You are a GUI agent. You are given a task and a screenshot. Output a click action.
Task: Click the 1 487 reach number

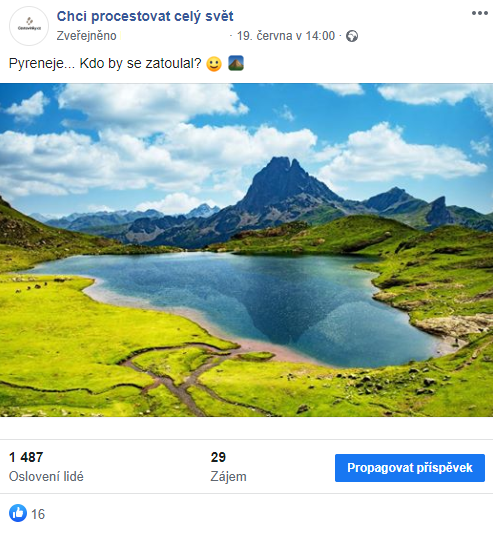26,457
